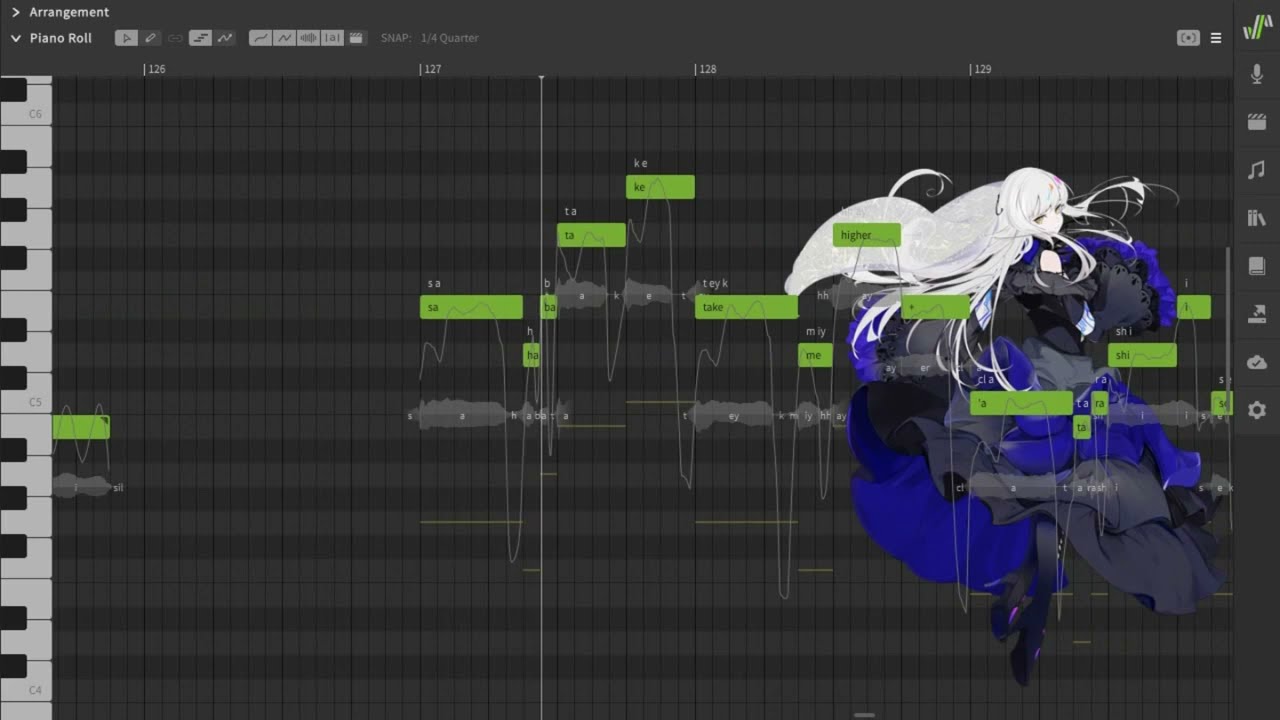The image size is (1280, 720).
Task: Expand the Arrangement panel
Action: [15, 12]
